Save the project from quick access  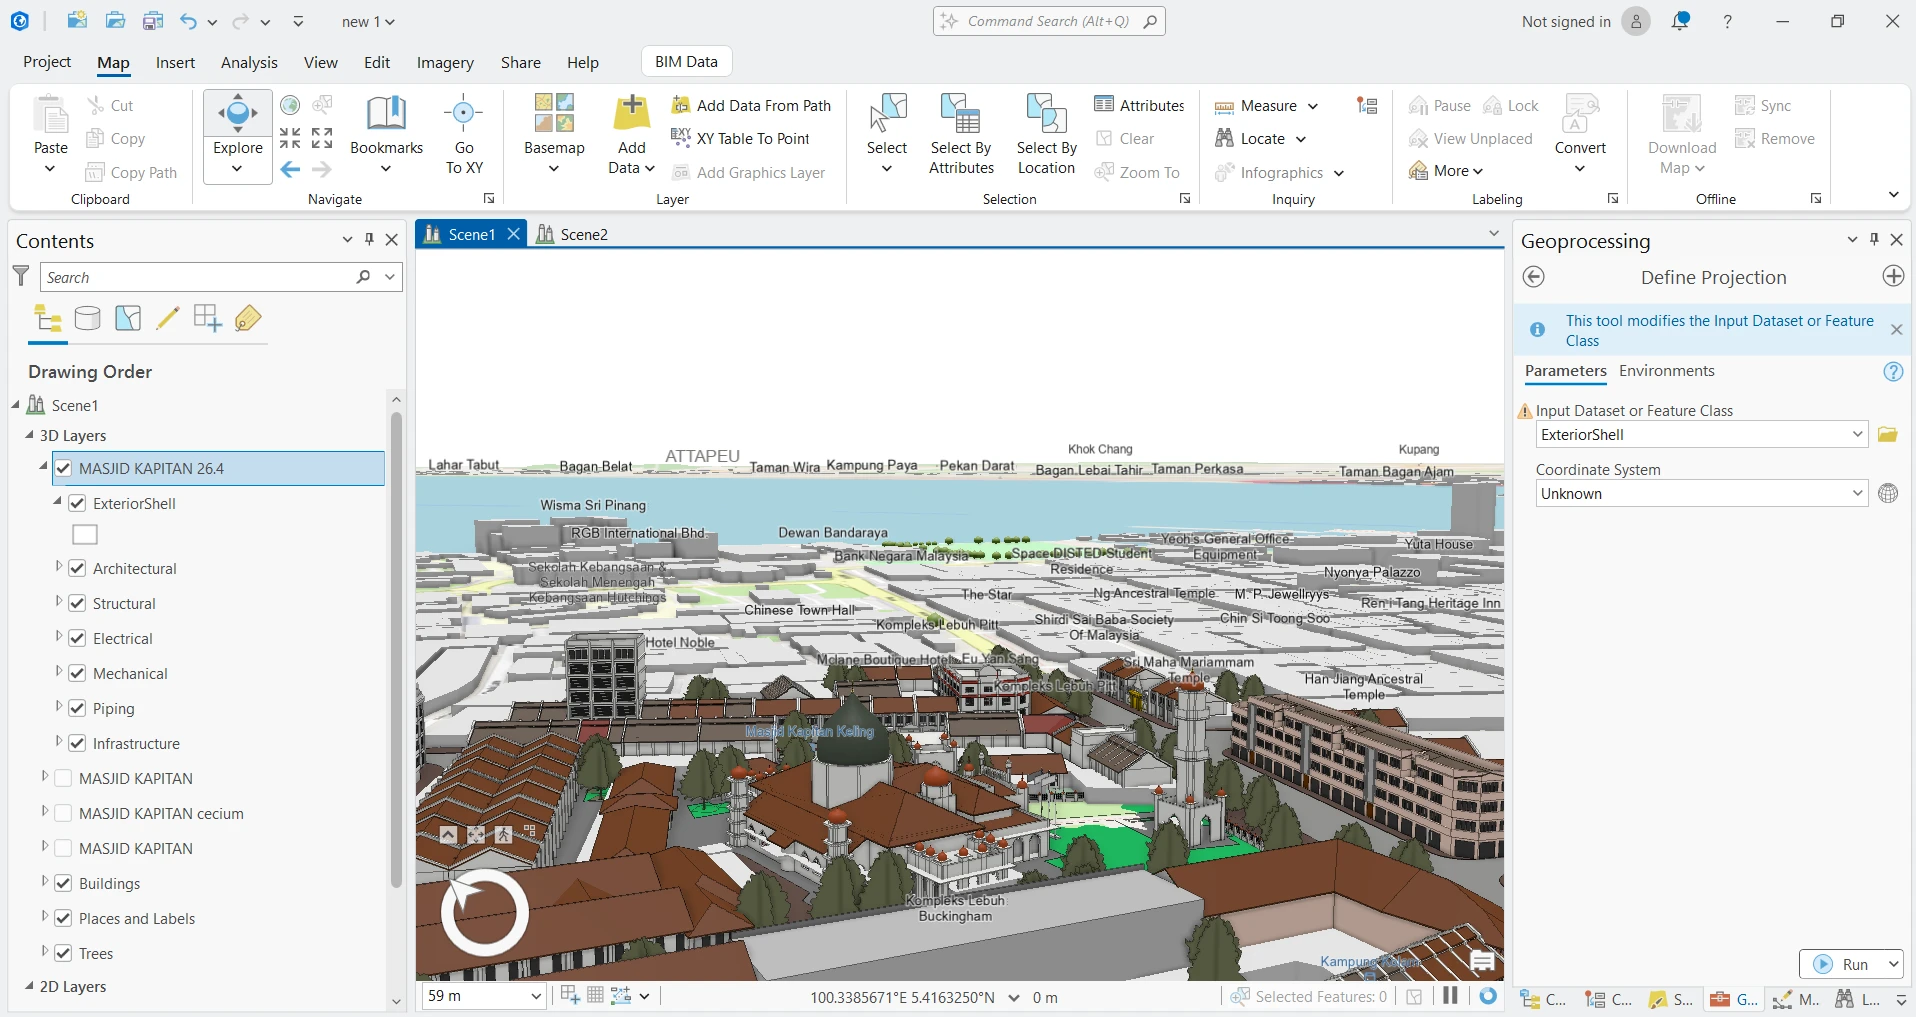(153, 21)
